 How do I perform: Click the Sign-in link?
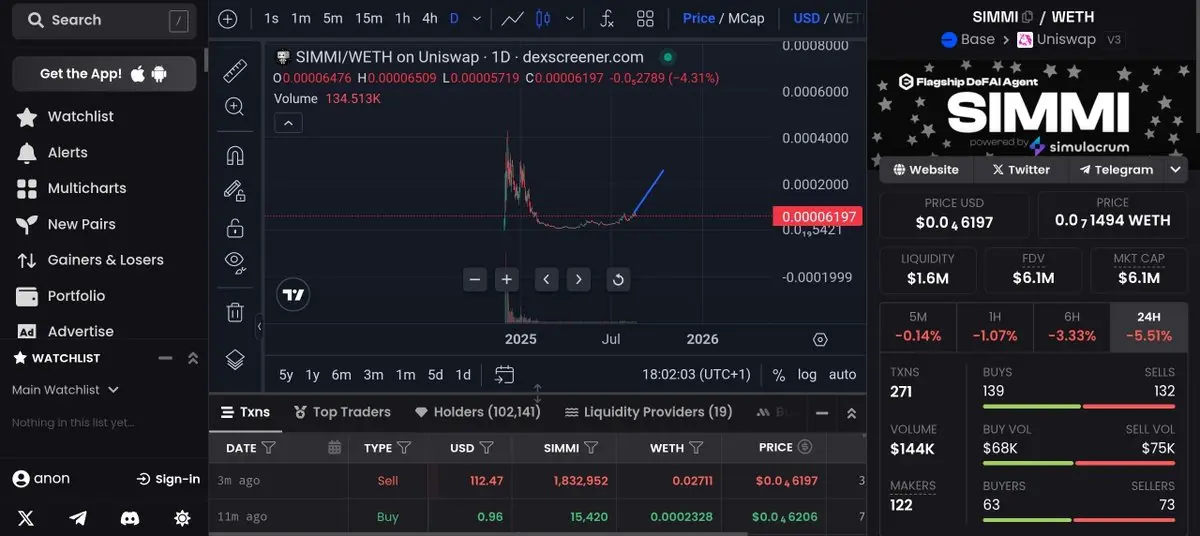[x=168, y=479]
